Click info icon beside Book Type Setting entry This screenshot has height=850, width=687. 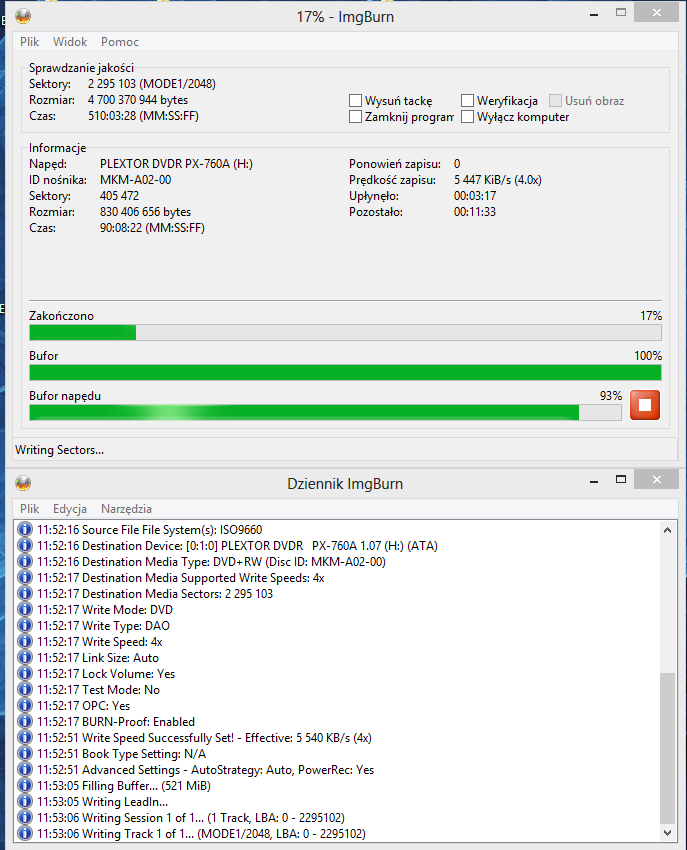[24, 753]
